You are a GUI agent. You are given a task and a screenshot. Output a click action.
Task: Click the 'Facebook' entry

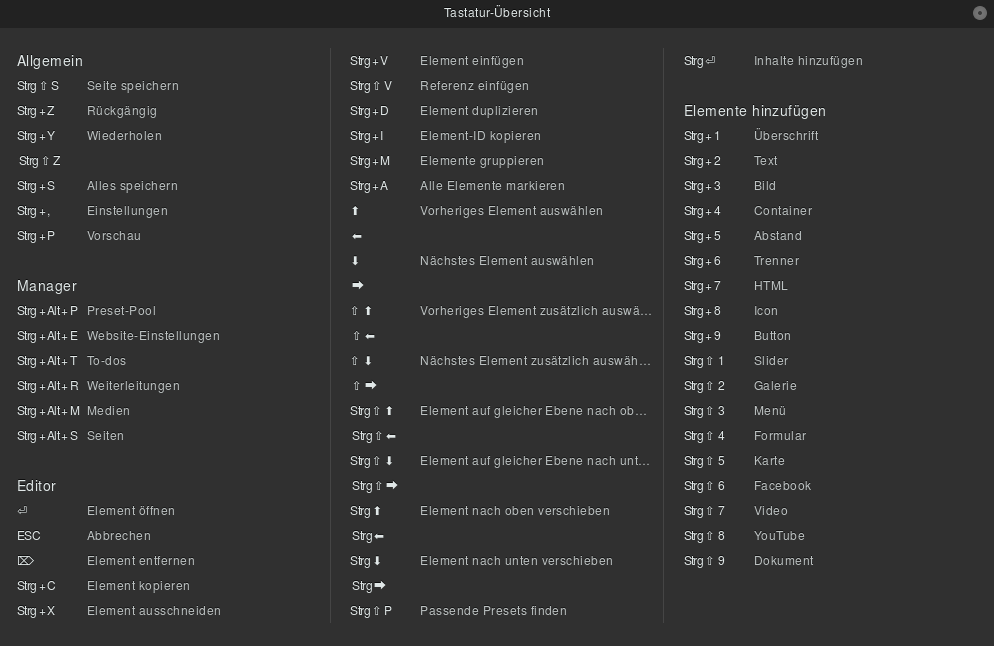click(x=782, y=486)
